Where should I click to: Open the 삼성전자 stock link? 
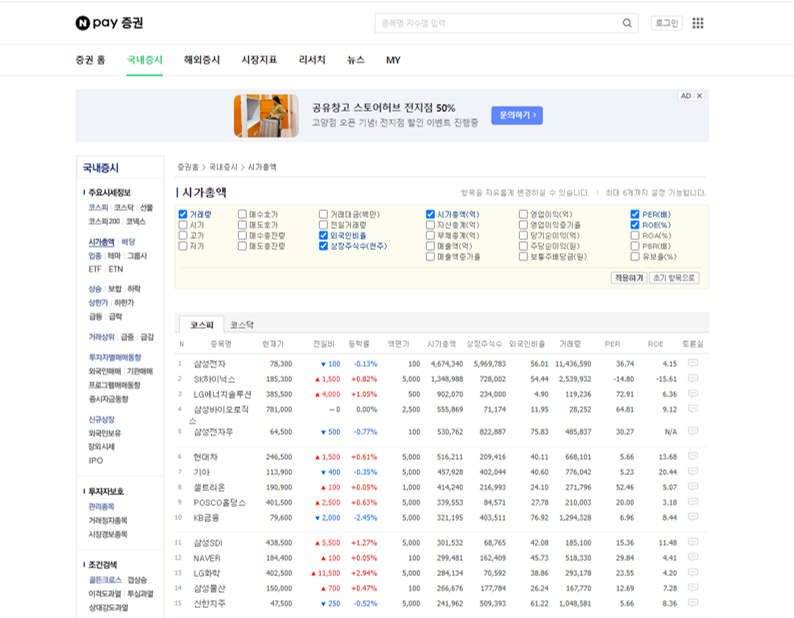coord(210,364)
